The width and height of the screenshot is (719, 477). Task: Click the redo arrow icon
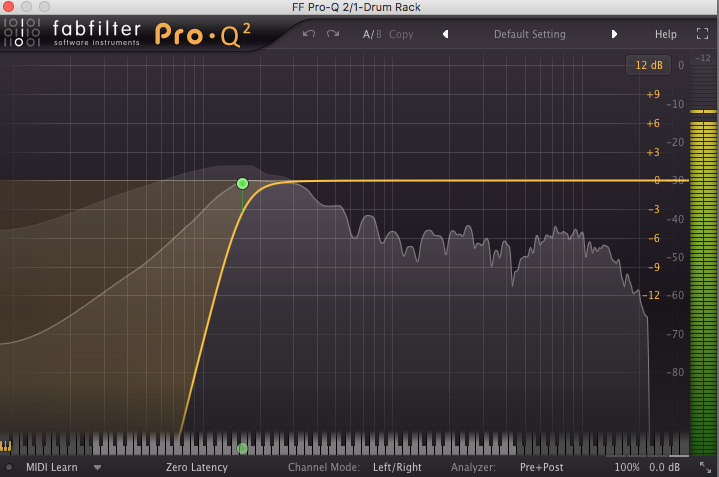[333, 34]
